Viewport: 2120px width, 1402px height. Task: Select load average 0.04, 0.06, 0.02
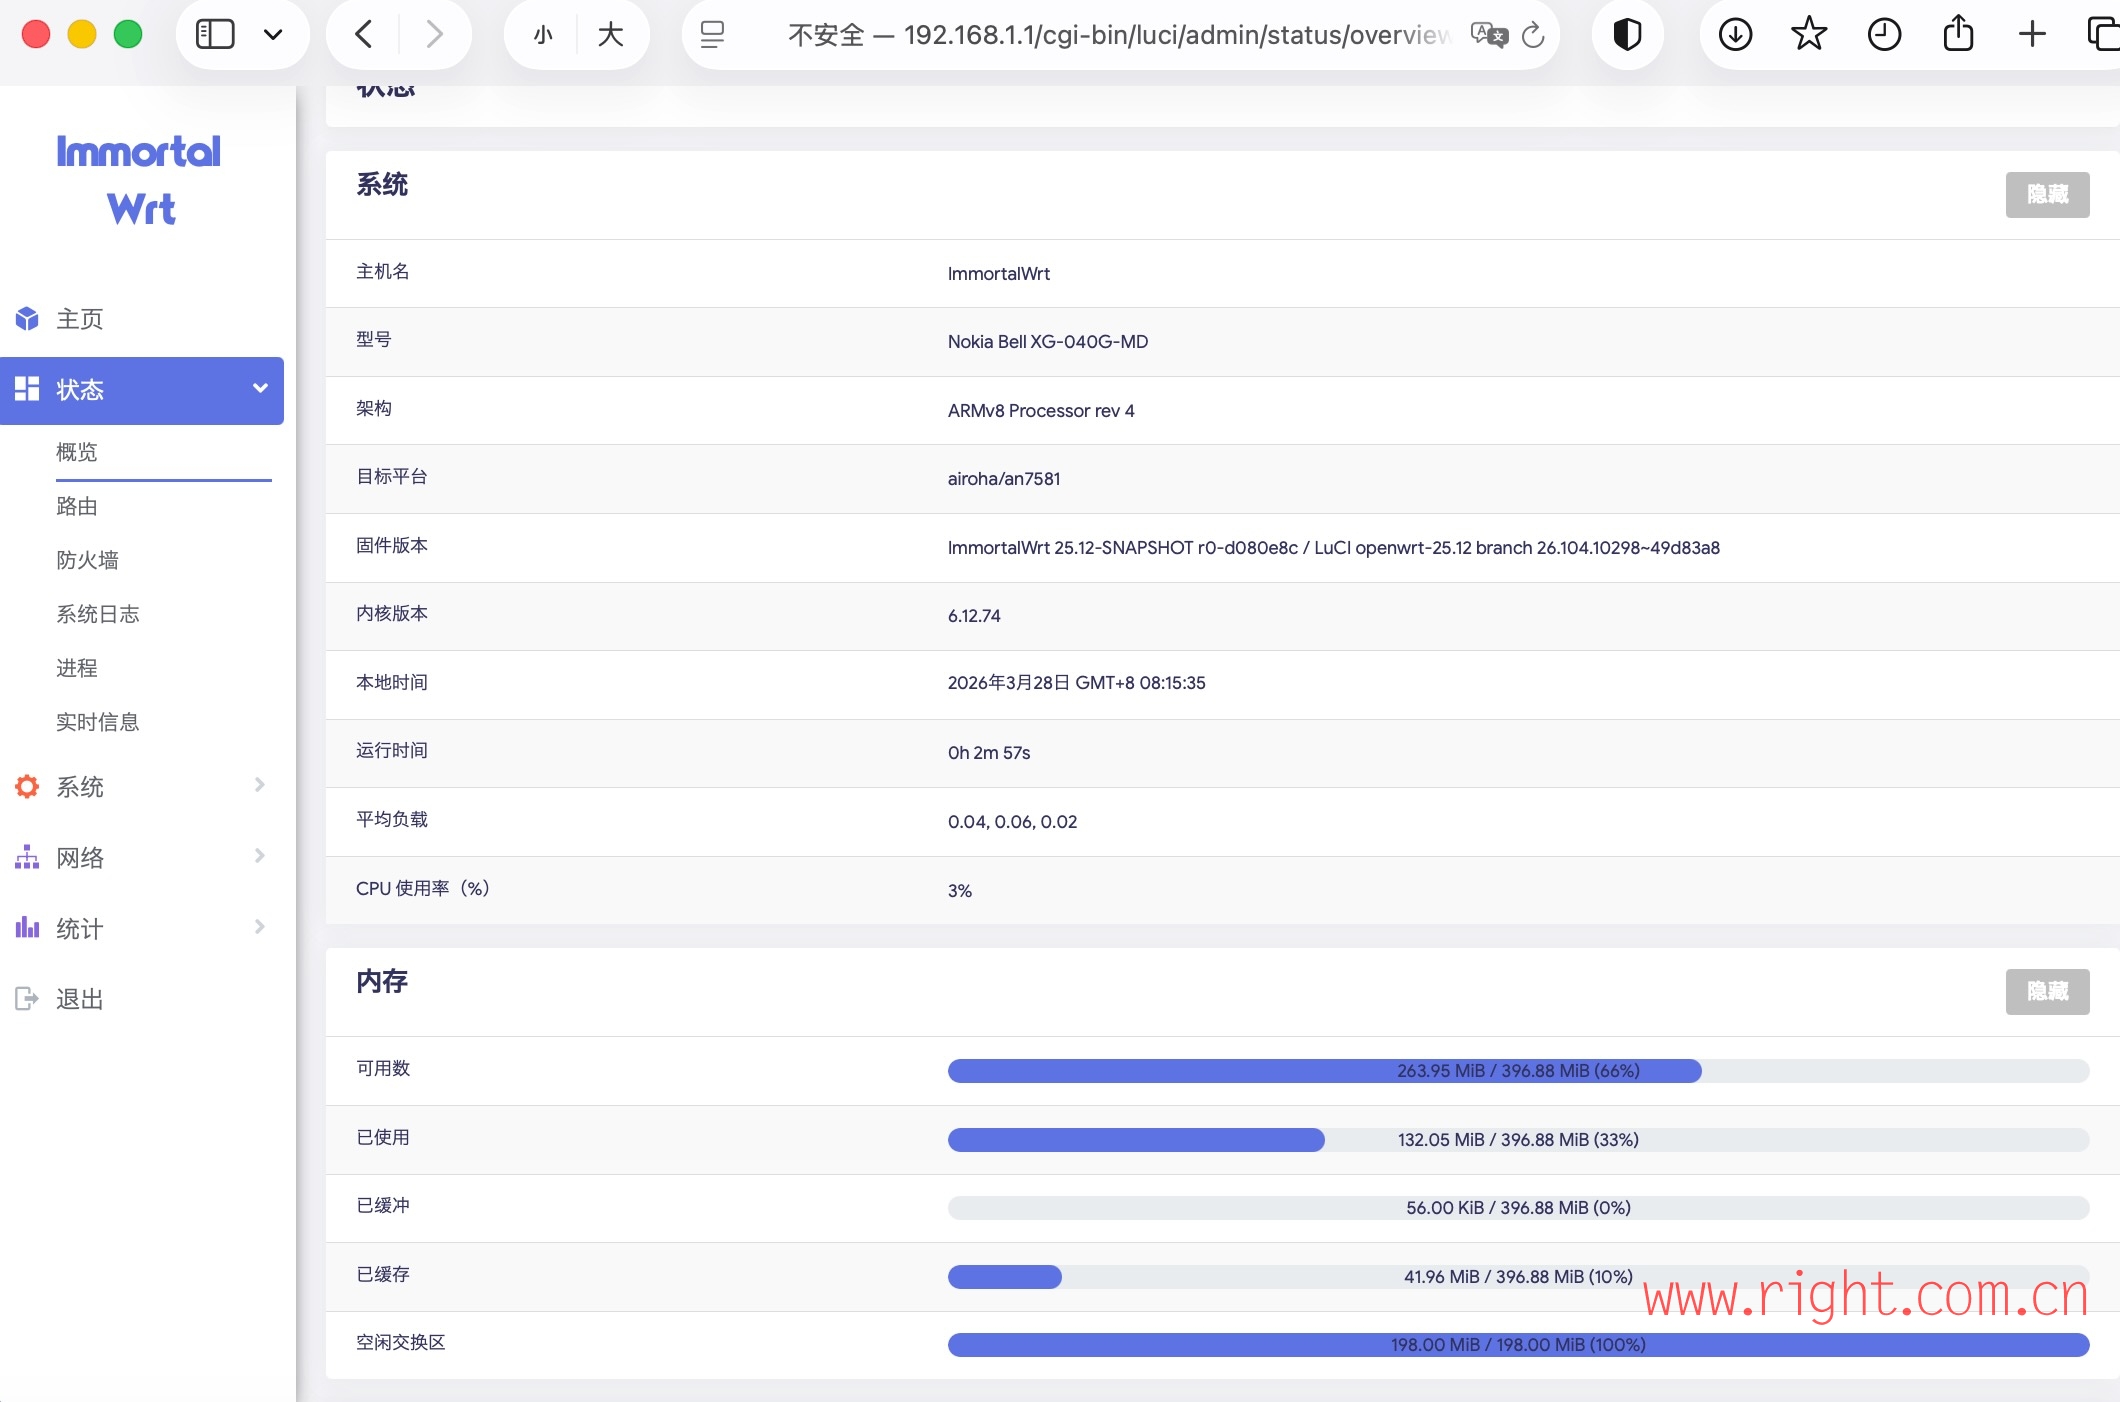(1012, 822)
